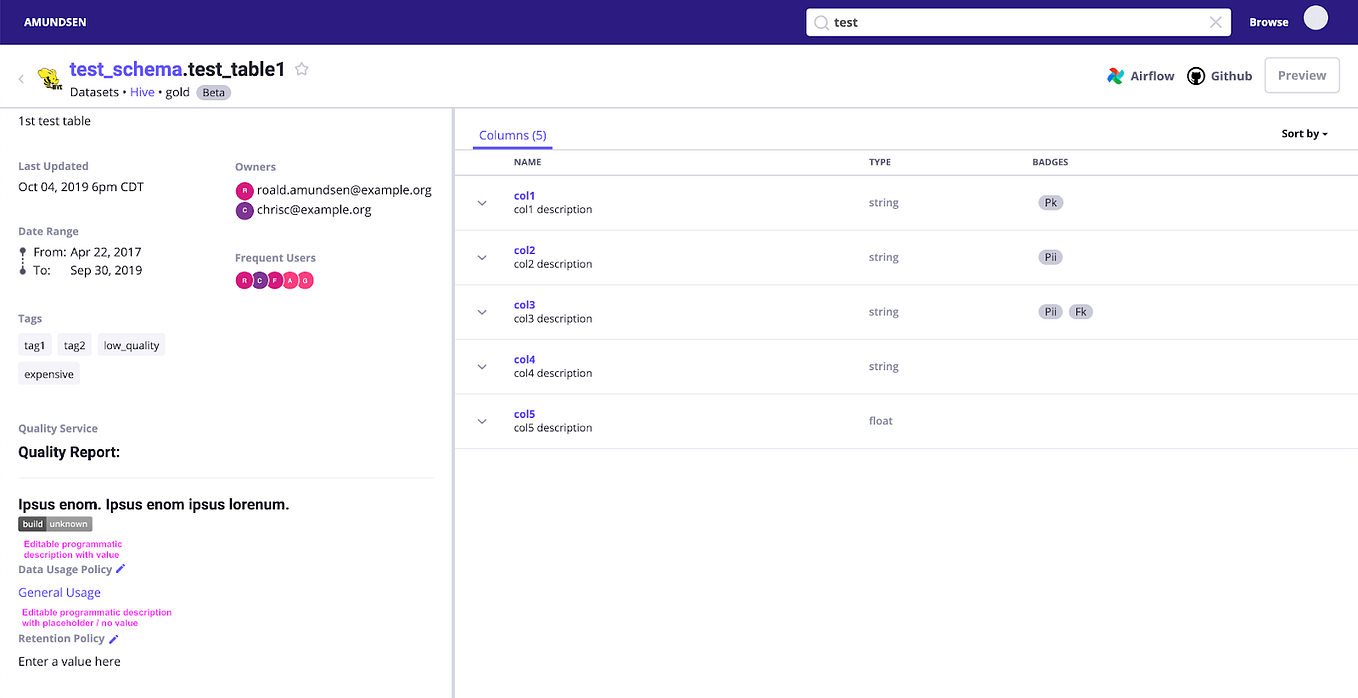Clear the search query with the X icon

1216,21
